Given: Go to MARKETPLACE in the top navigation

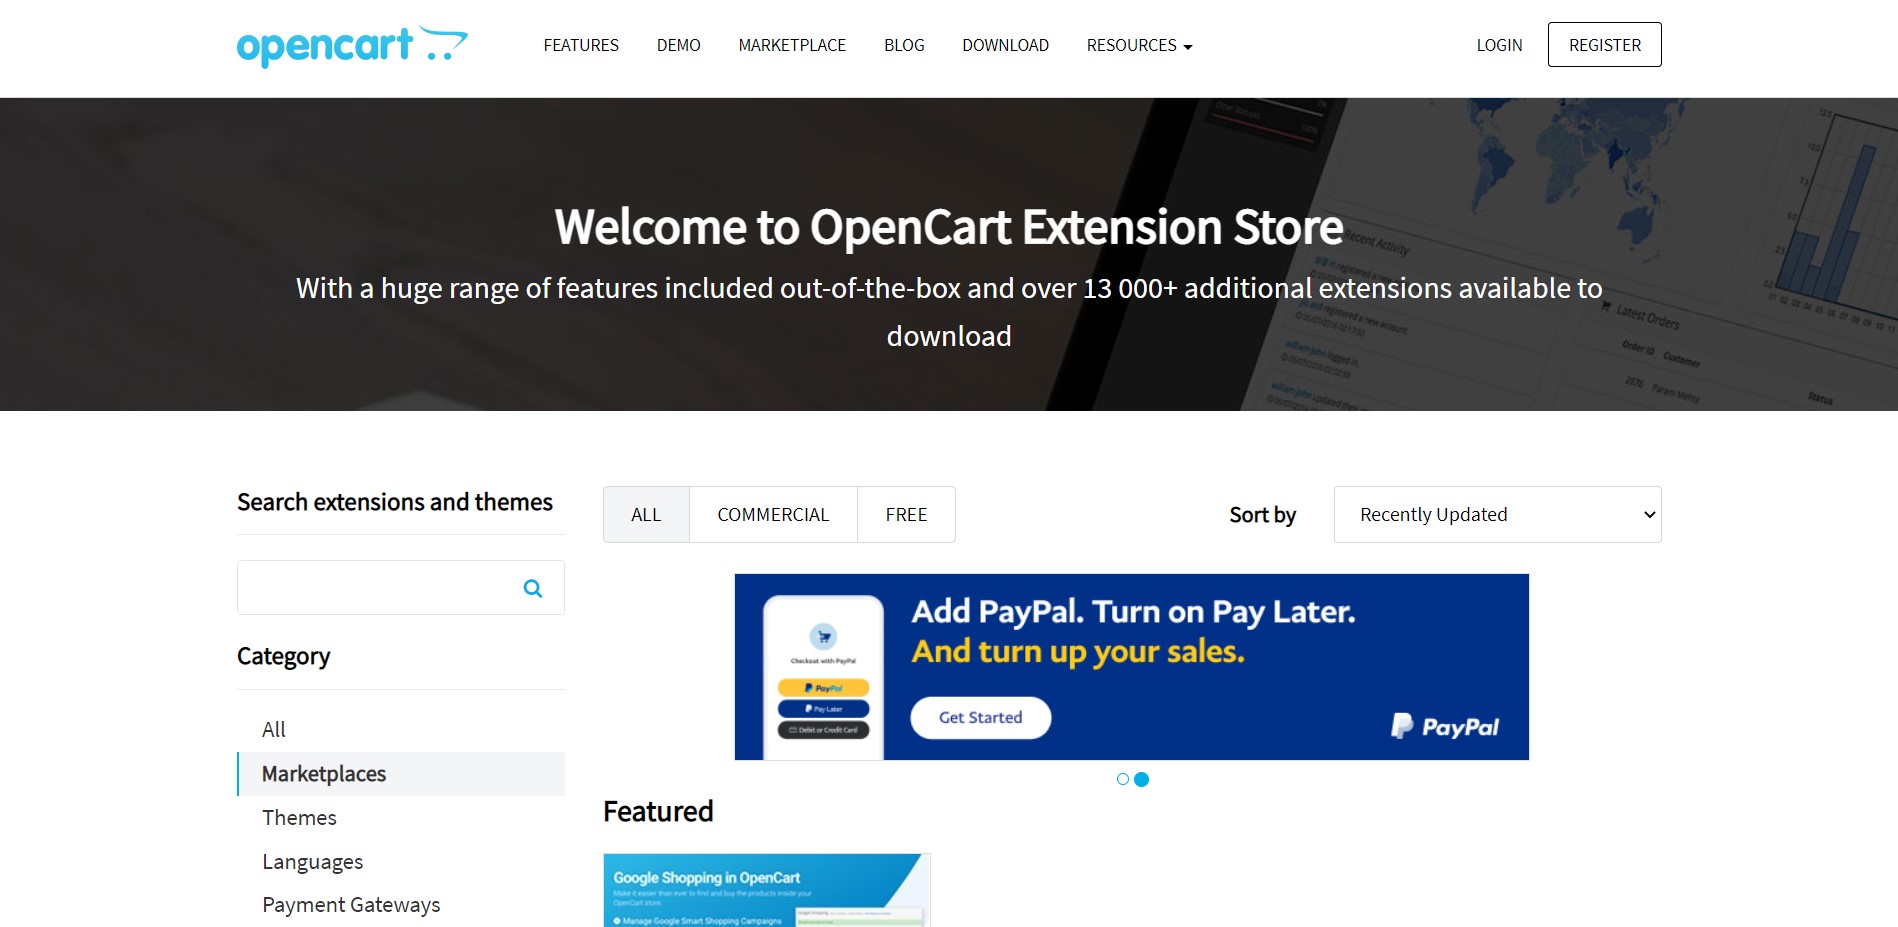Looking at the screenshot, I should pos(792,45).
